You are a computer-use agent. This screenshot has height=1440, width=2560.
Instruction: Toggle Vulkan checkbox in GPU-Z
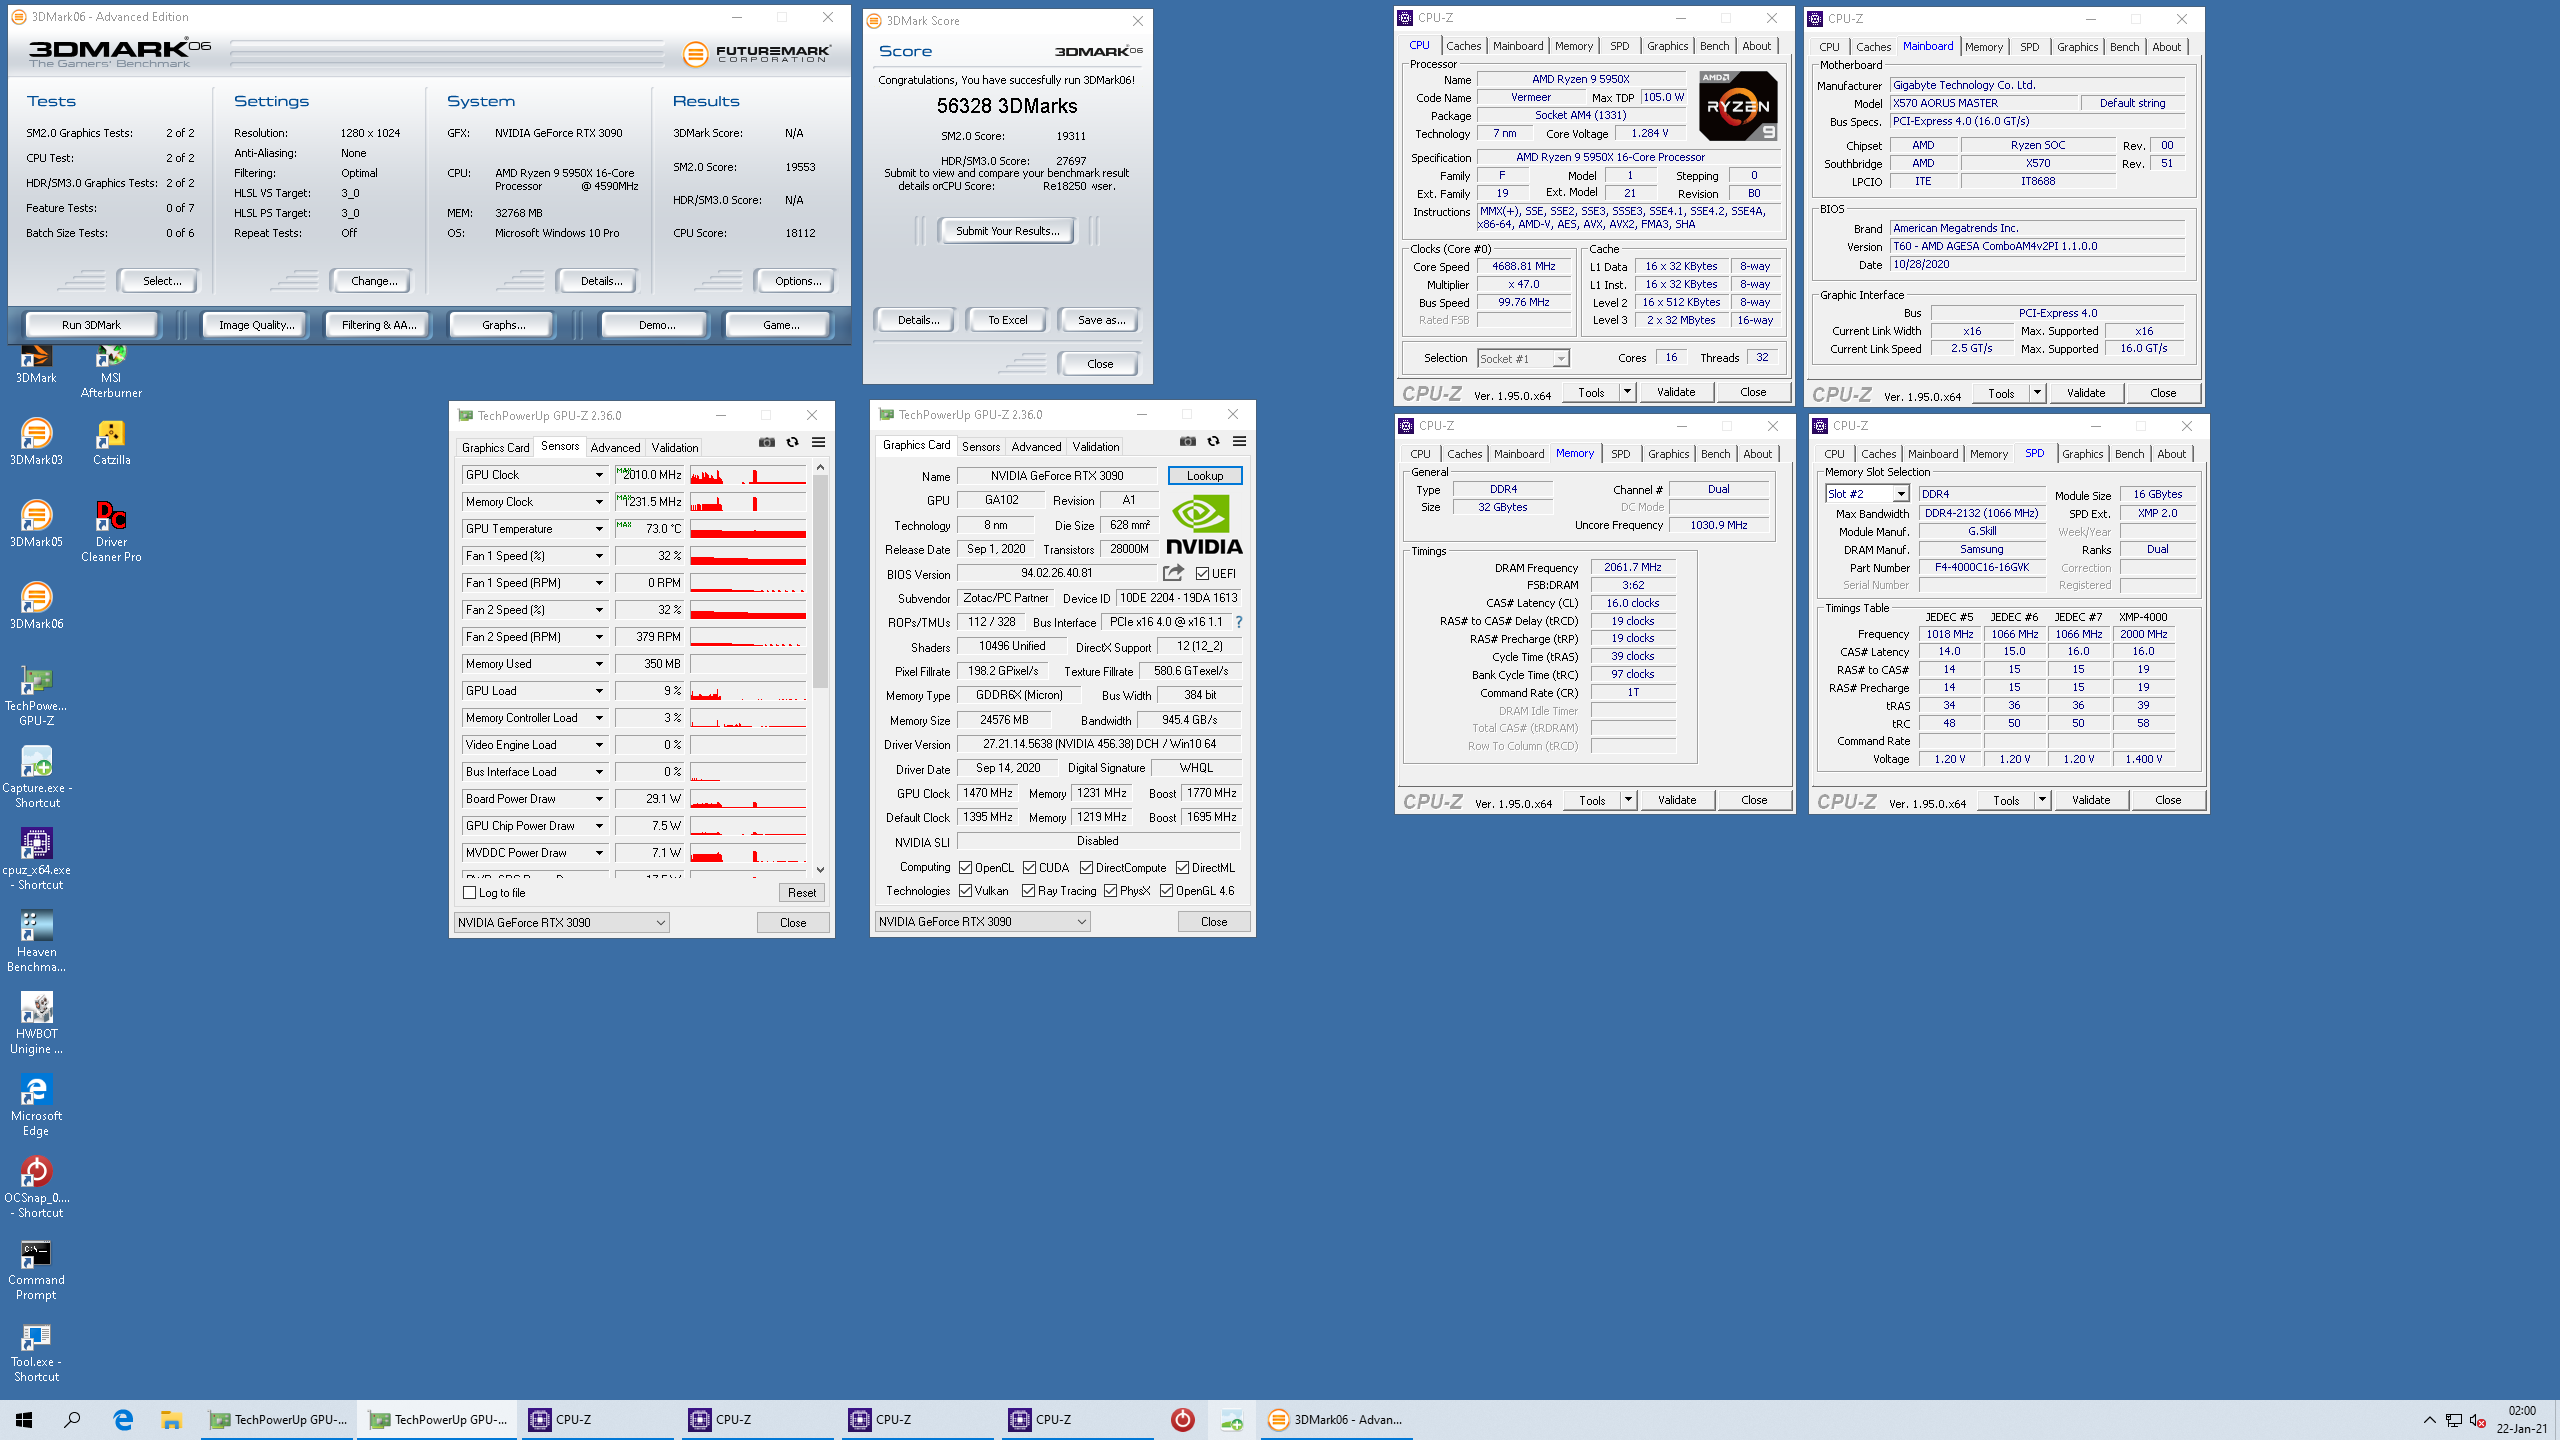point(965,891)
